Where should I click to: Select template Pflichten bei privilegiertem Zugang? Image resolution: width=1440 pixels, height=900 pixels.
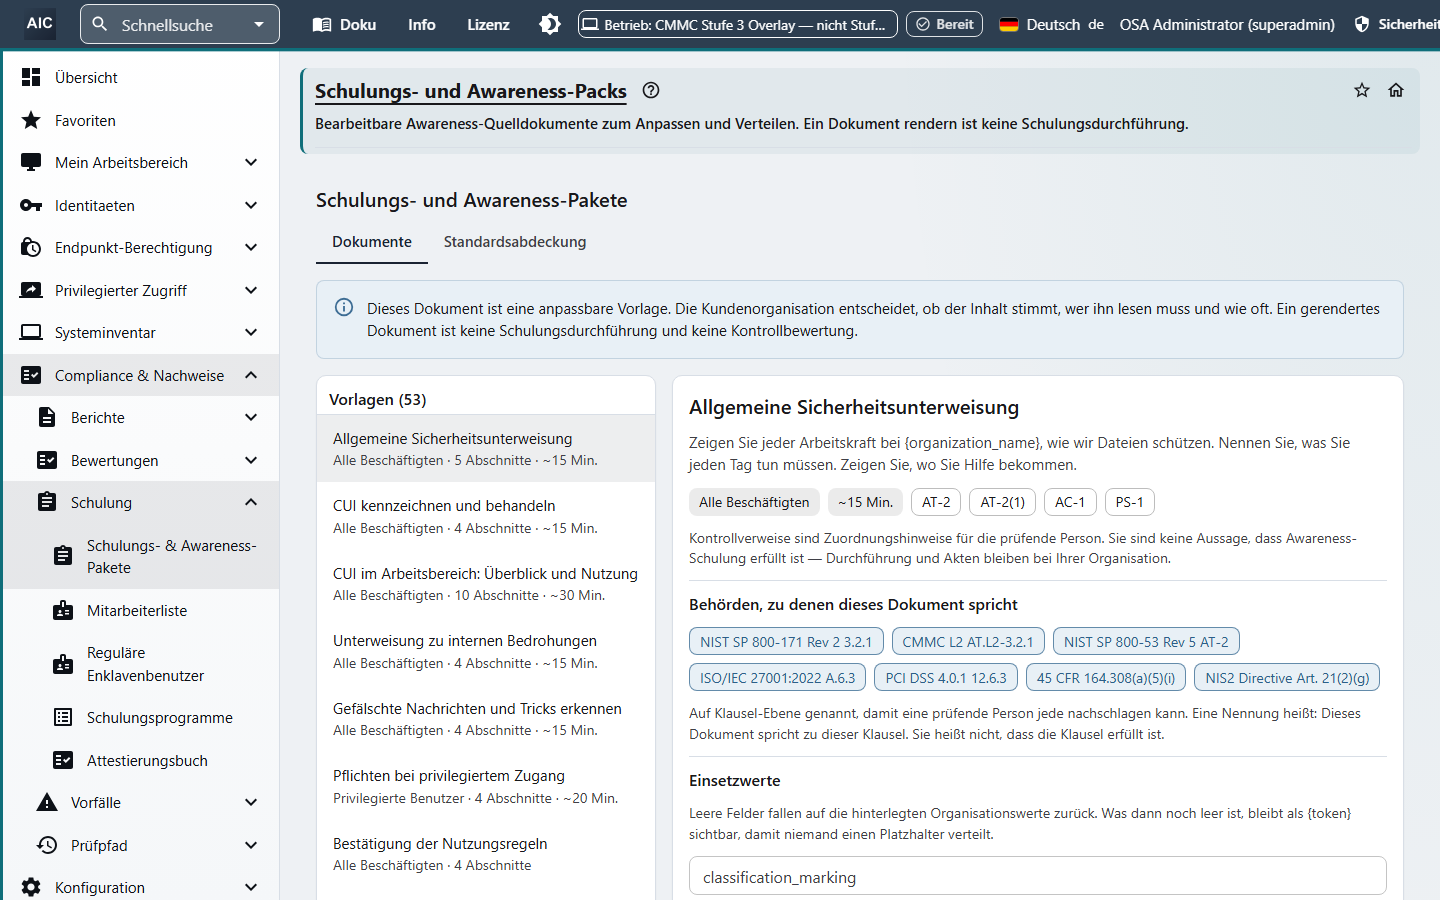[x=486, y=786]
